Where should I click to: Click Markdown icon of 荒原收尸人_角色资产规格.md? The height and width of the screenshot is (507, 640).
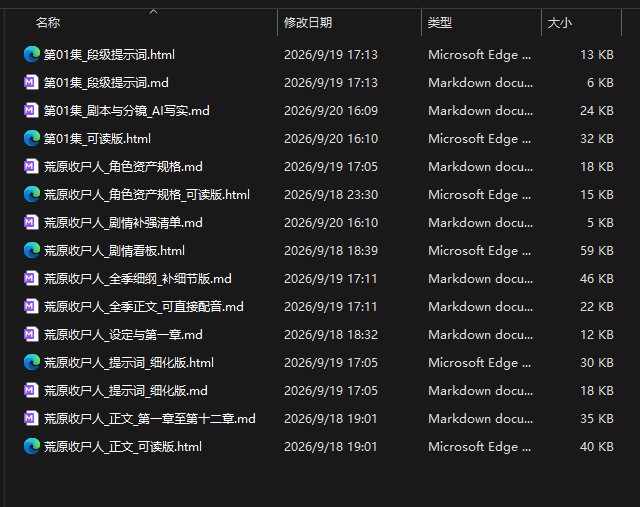(x=31, y=166)
